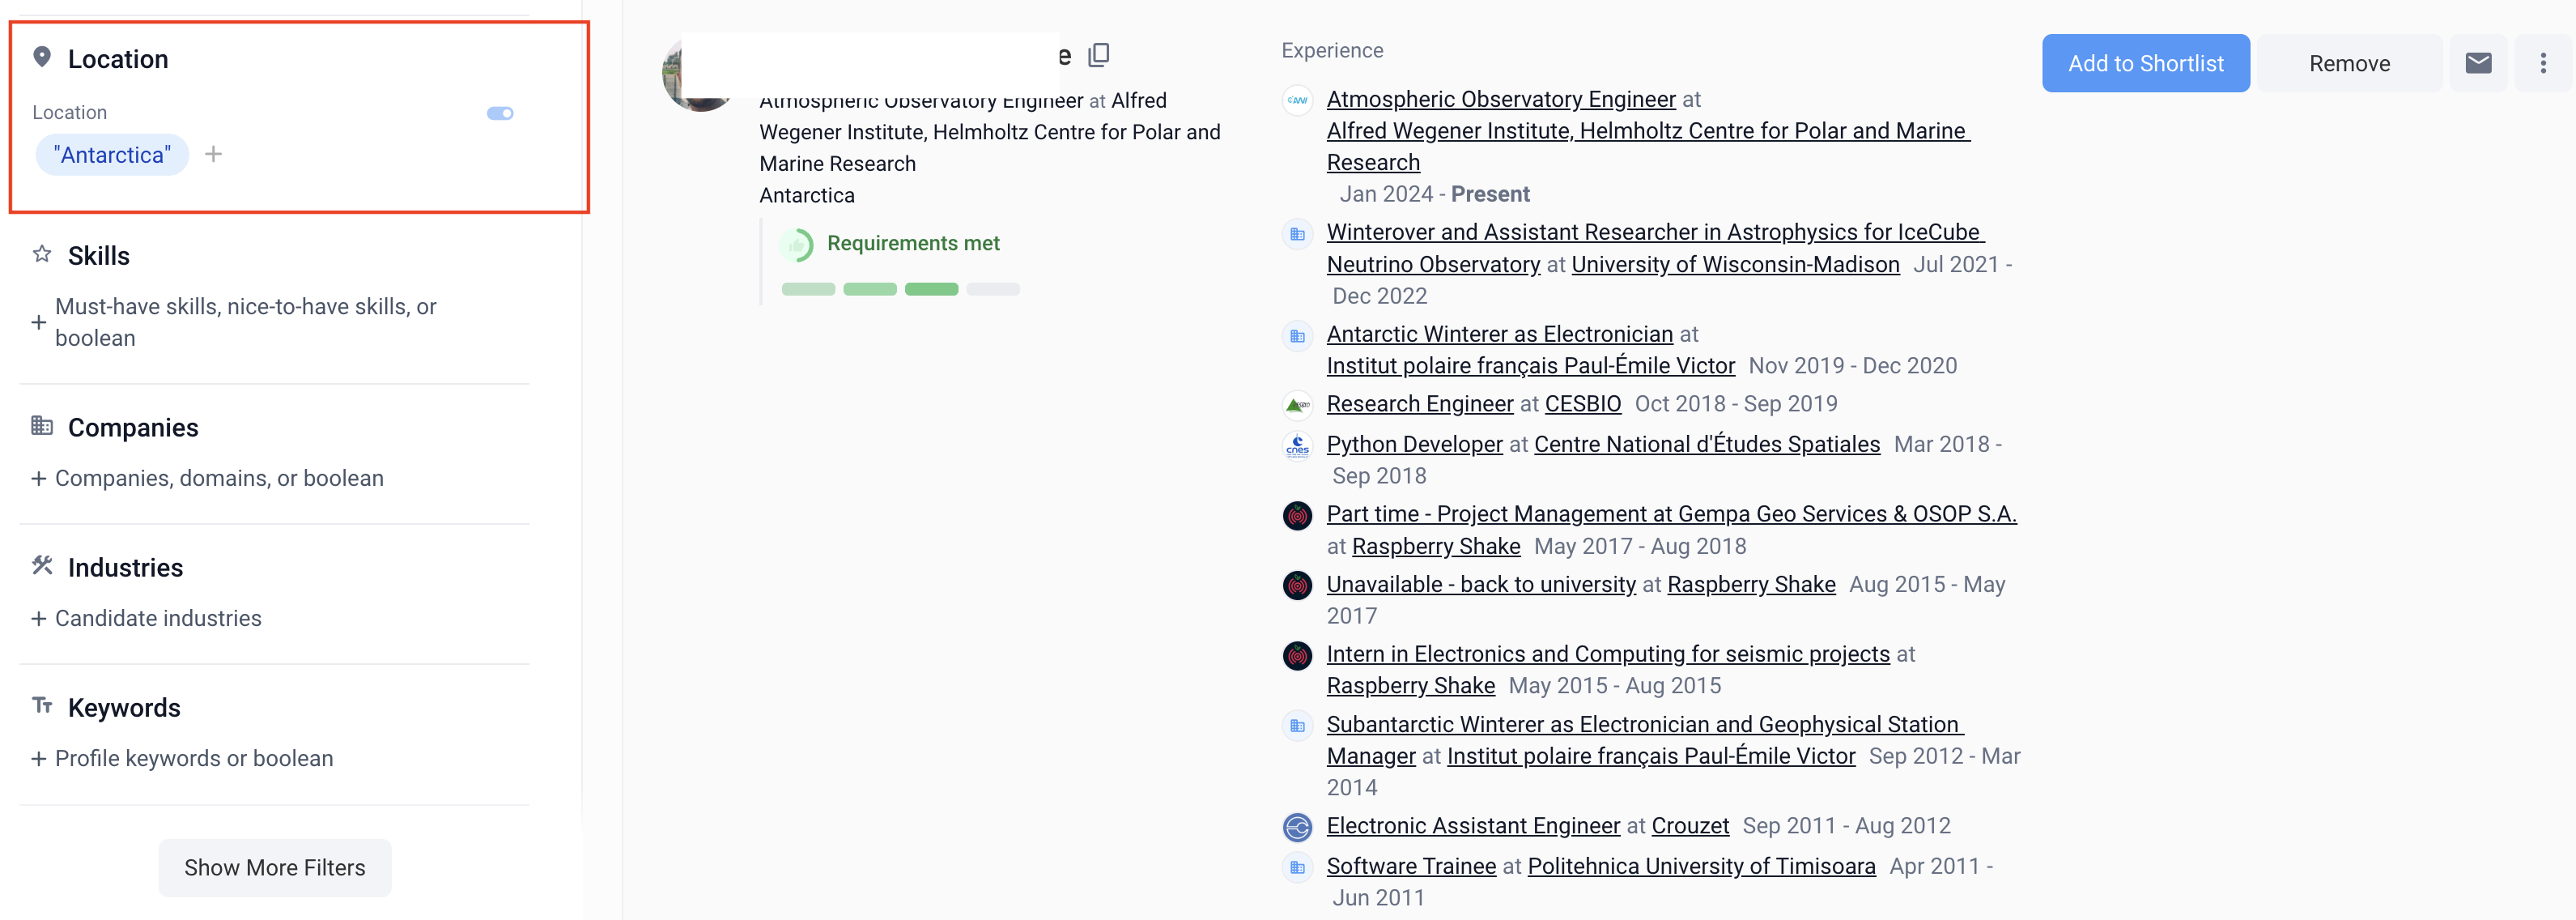Click the Industries tools icon

(42, 566)
